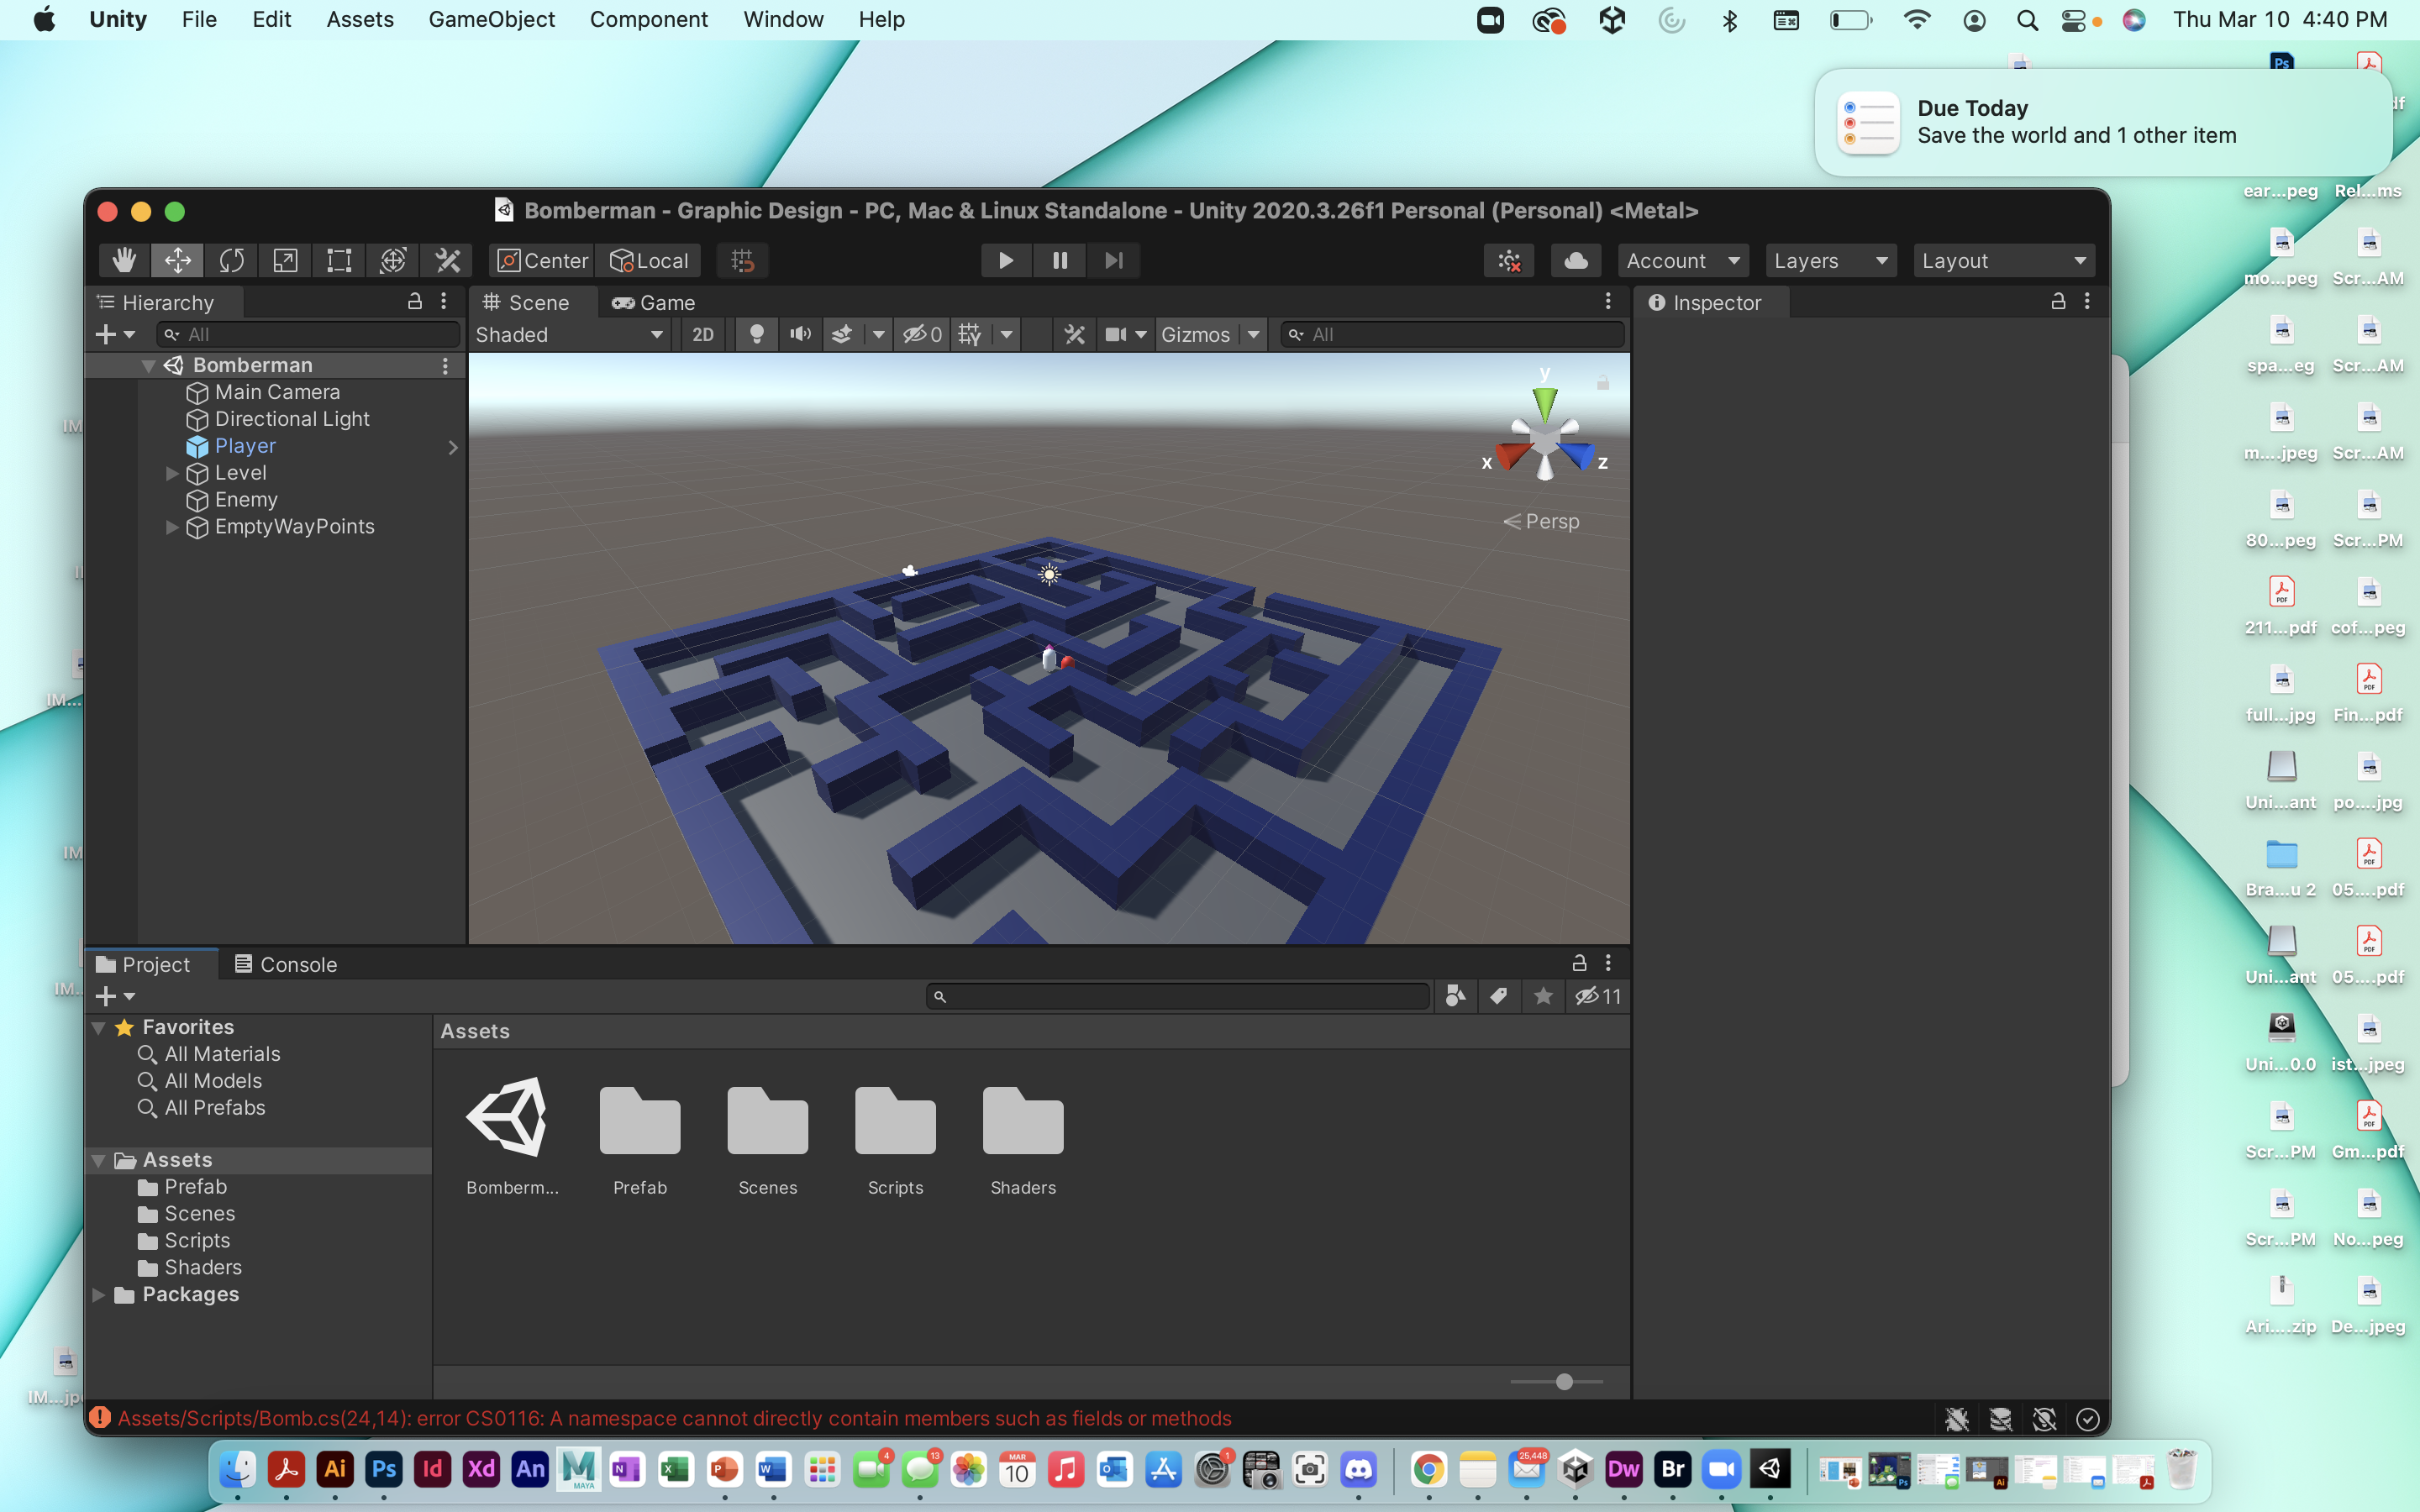Open the Layers dropdown

pyautogui.click(x=1831, y=261)
